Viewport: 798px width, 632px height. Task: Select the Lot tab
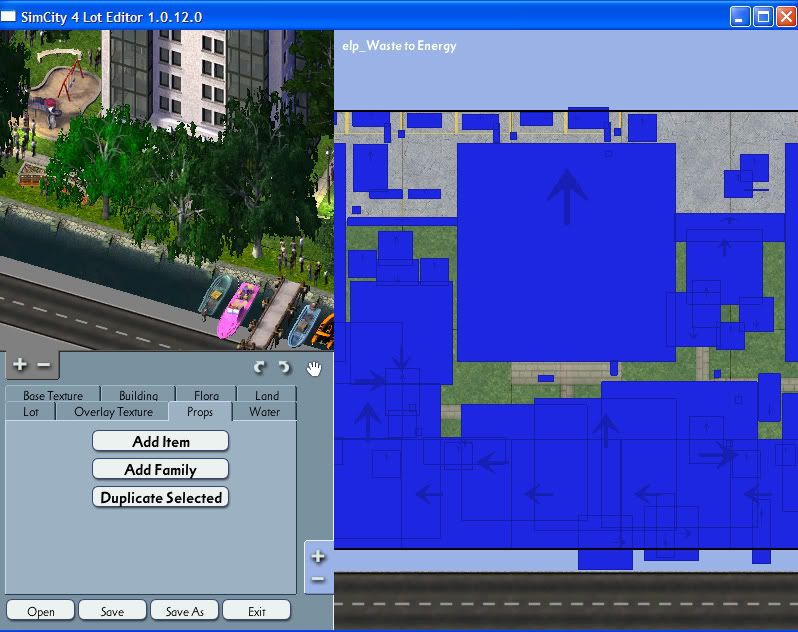[x=31, y=412]
